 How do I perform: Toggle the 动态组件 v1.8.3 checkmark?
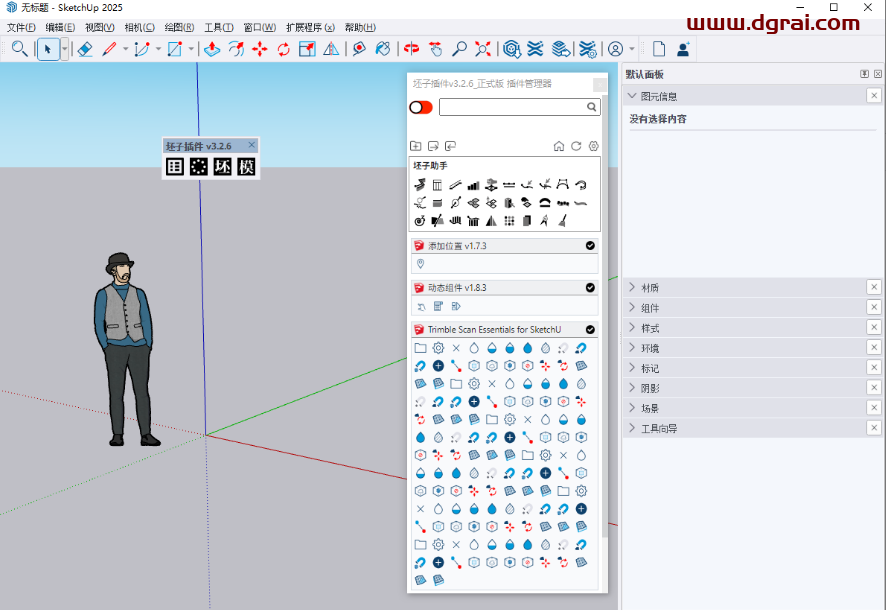pos(590,287)
